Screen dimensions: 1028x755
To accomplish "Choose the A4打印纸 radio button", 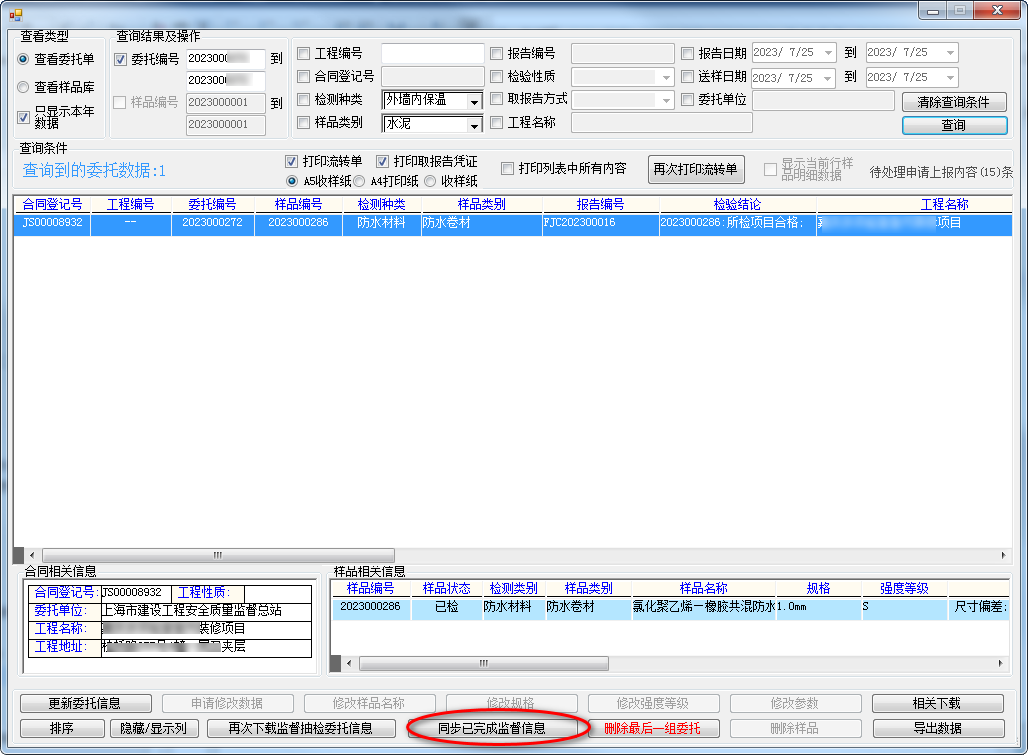I will point(359,181).
